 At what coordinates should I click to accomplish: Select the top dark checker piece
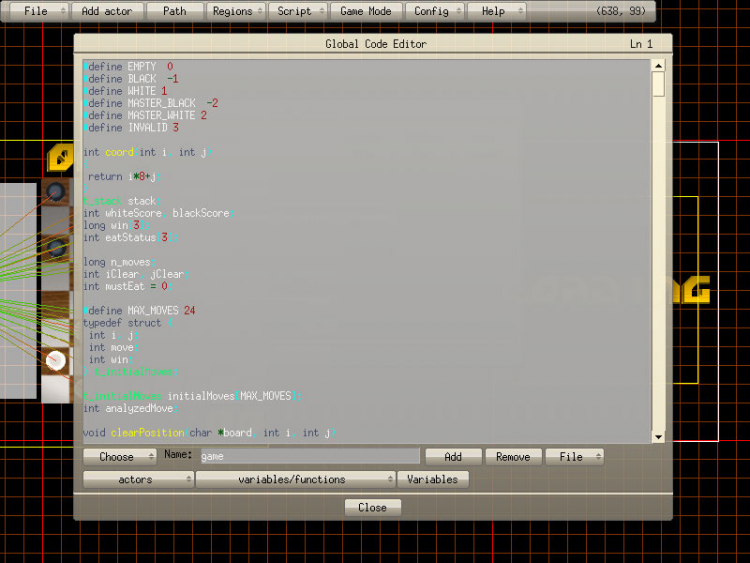click(x=55, y=192)
